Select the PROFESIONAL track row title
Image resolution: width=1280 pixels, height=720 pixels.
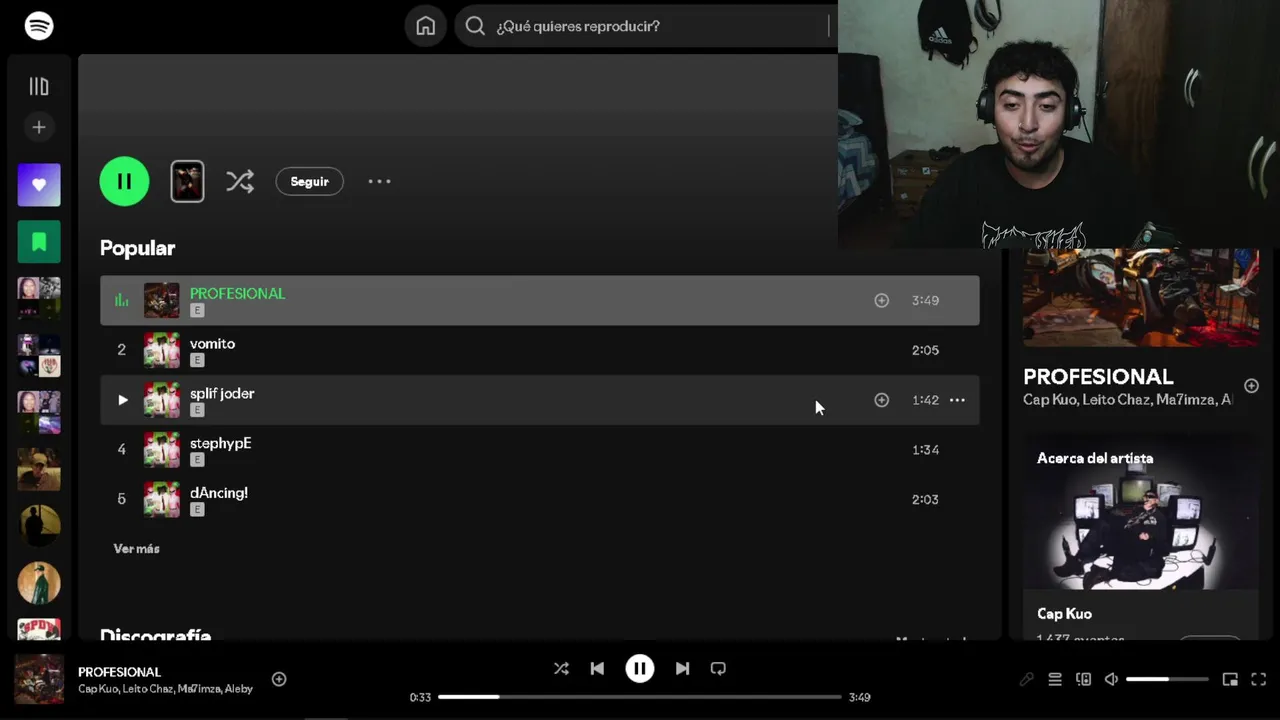pos(238,293)
